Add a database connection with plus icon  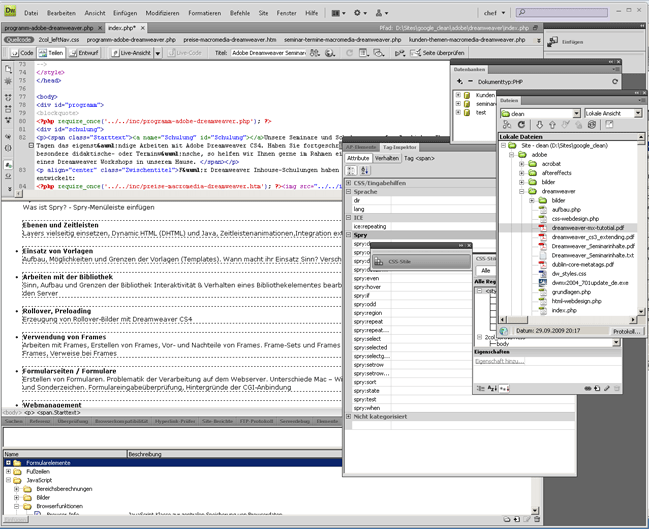point(460,82)
